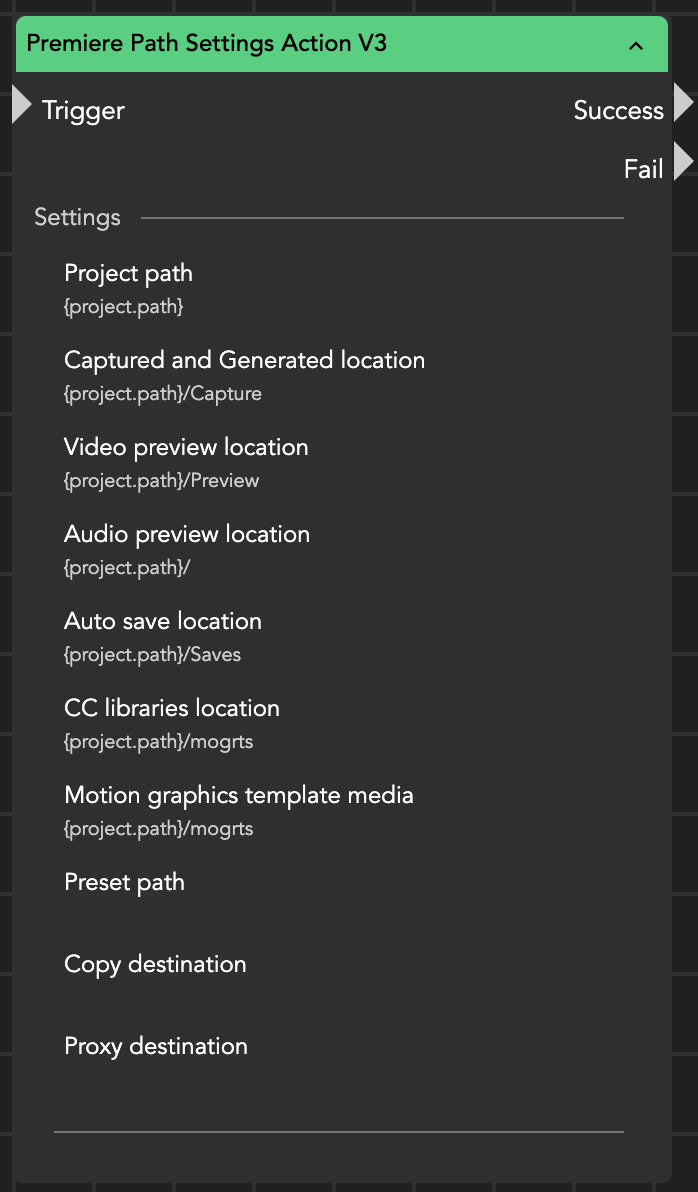Click the Settings section label
698x1192 pixels.
coord(77,217)
